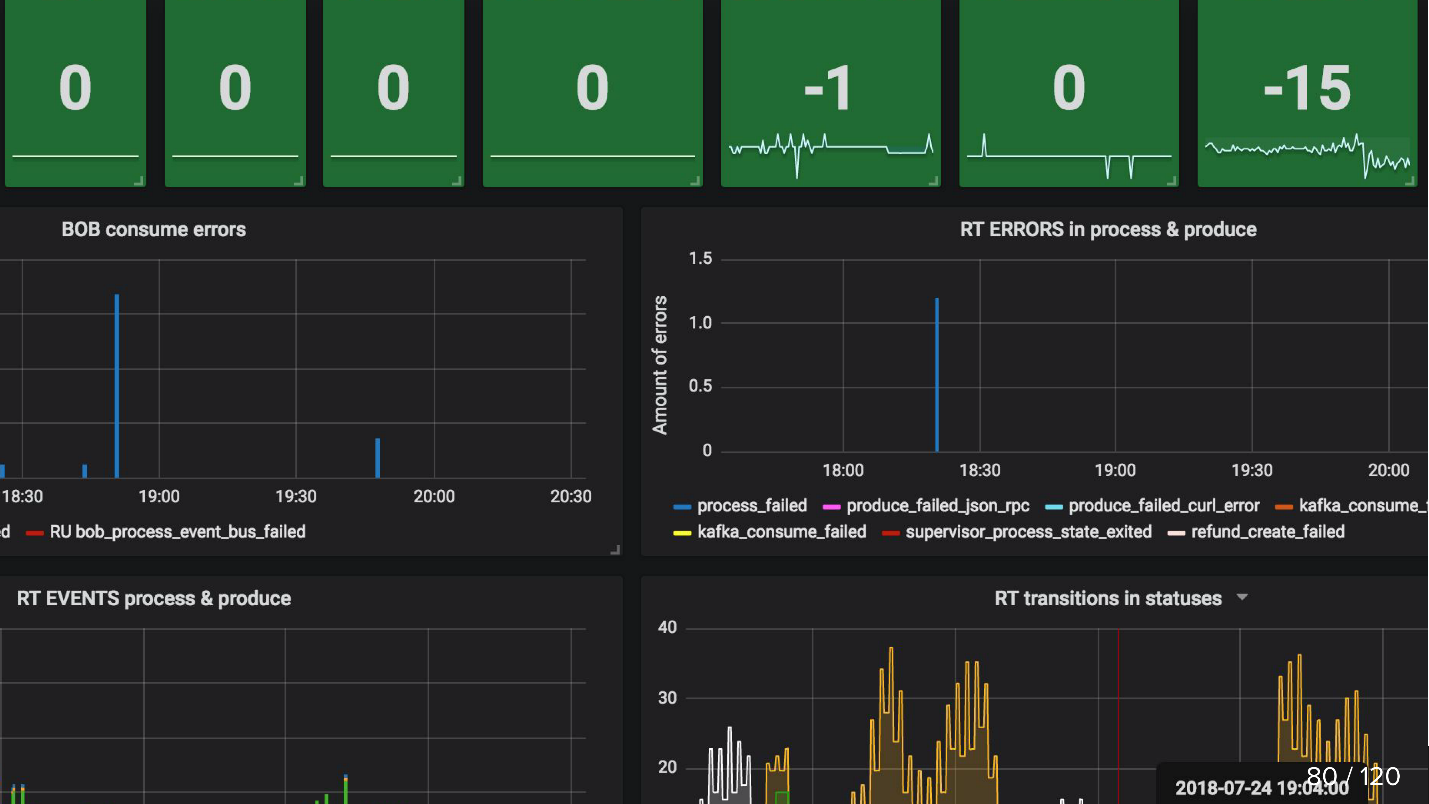This screenshot has width=1429, height=804.
Task: Click the resize handle of BOB consume errors panel
Action: tap(616, 550)
